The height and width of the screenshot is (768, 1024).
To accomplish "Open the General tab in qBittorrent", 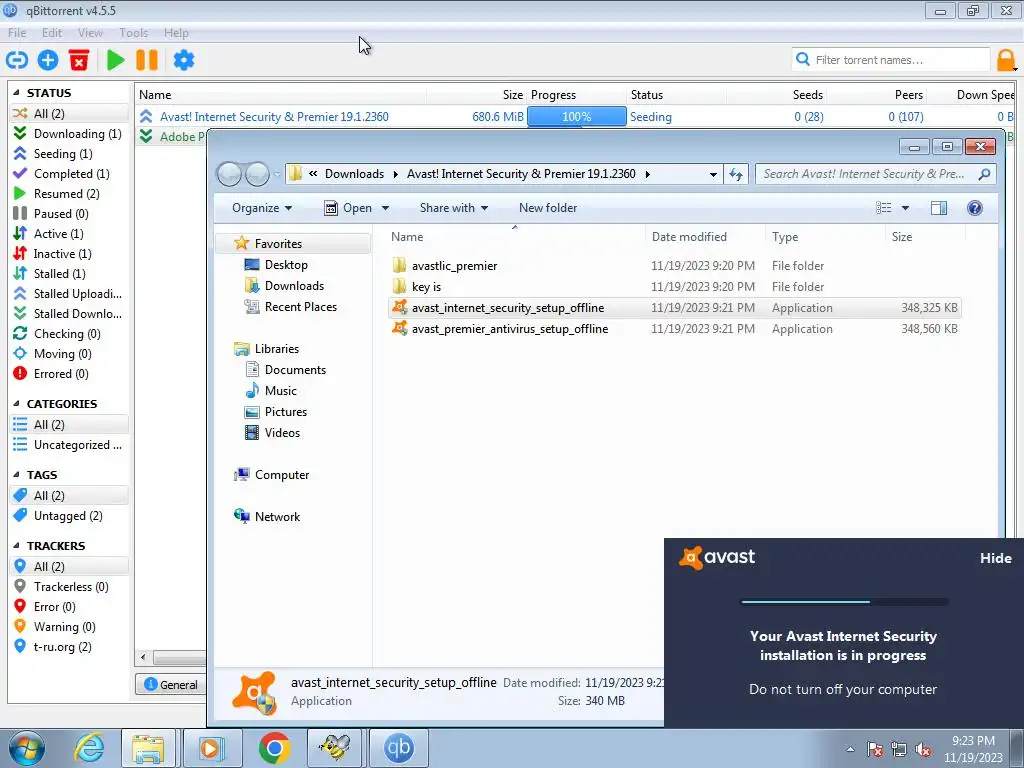I will click(171, 684).
